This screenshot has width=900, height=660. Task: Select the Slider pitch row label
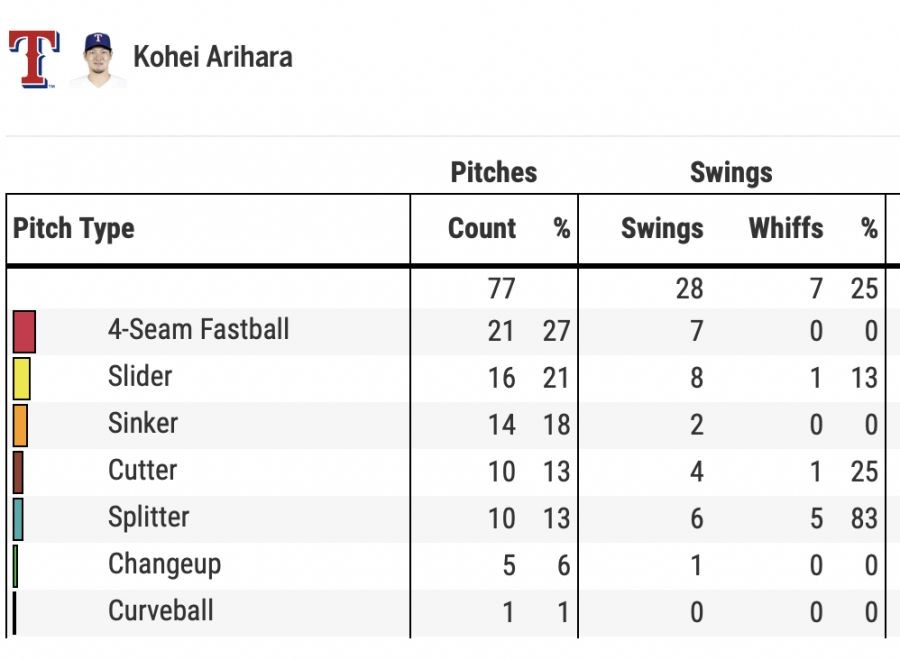(x=140, y=376)
